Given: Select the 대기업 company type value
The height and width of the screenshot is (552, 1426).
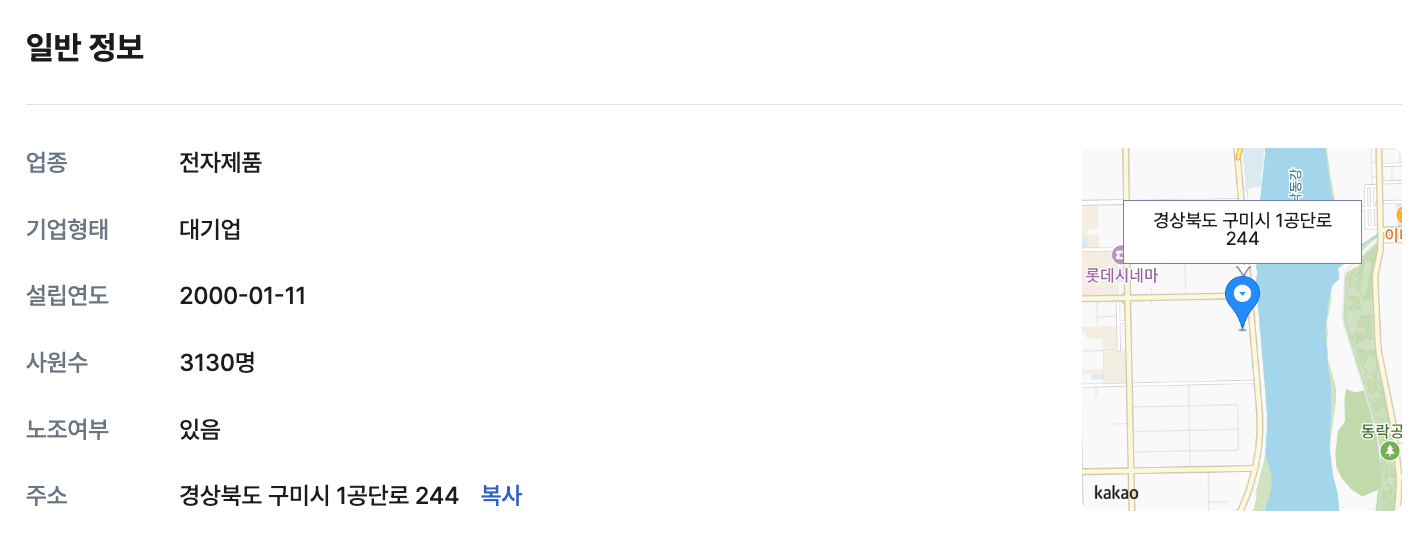Looking at the screenshot, I should pyautogui.click(x=210, y=230).
